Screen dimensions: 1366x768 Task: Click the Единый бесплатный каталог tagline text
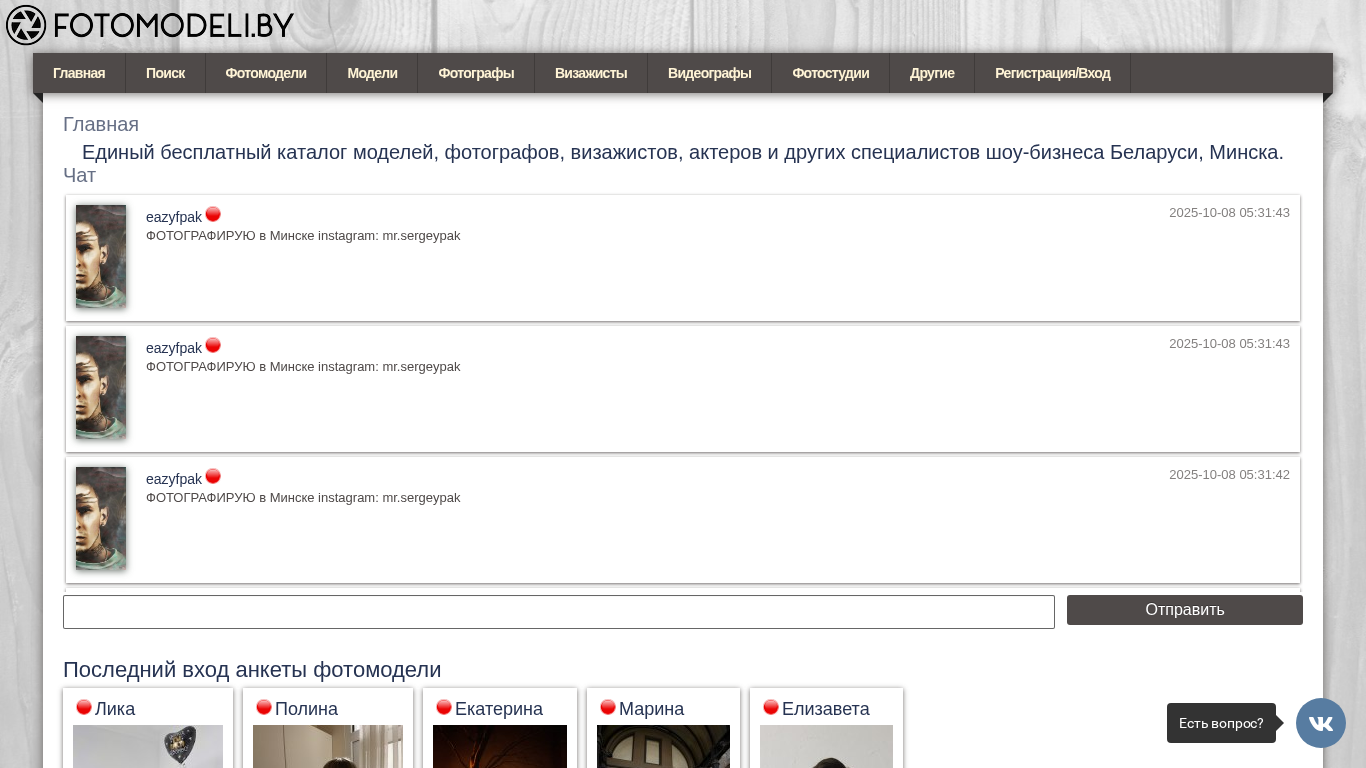(x=683, y=152)
